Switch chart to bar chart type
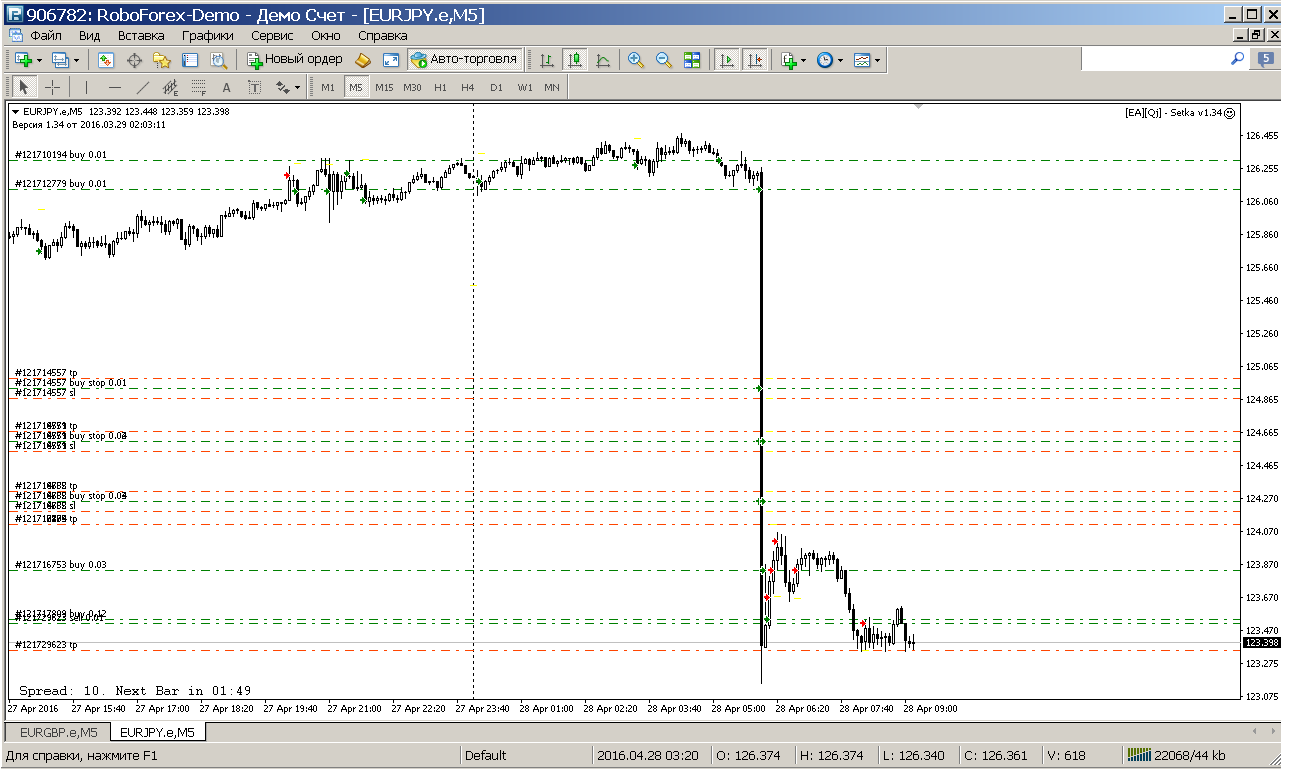 coord(546,60)
